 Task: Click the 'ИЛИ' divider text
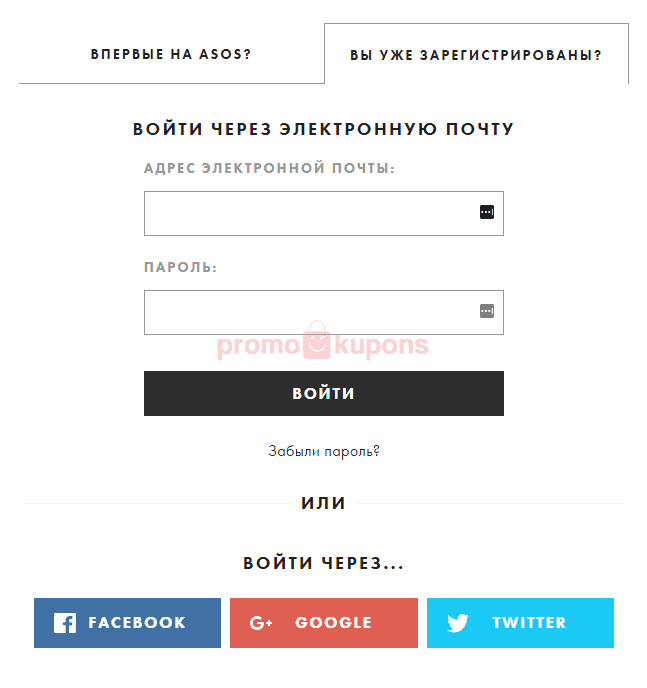[324, 503]
